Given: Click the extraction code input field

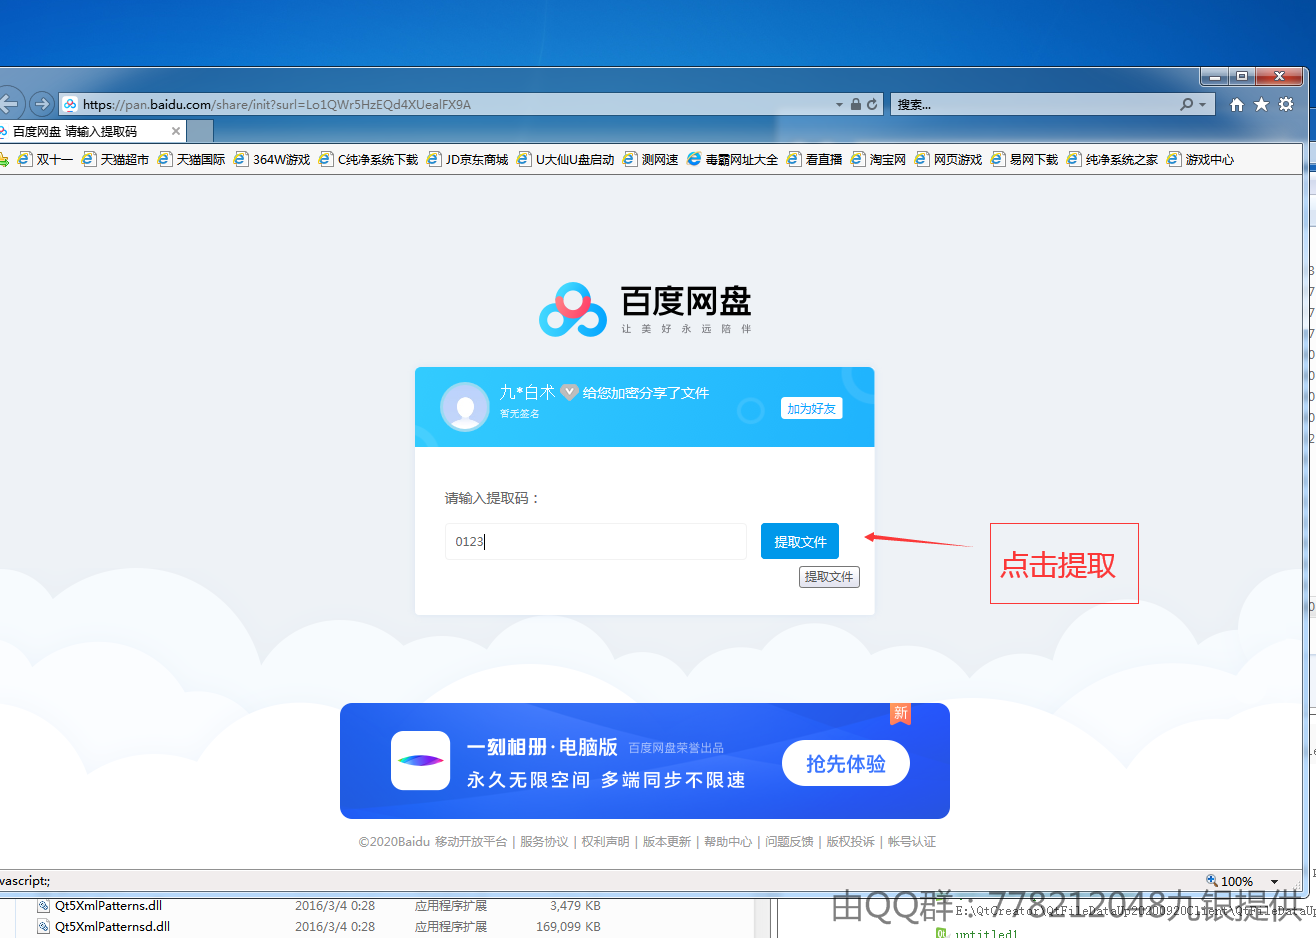Looking at the screenshot, I should click(x=596, y=541).
